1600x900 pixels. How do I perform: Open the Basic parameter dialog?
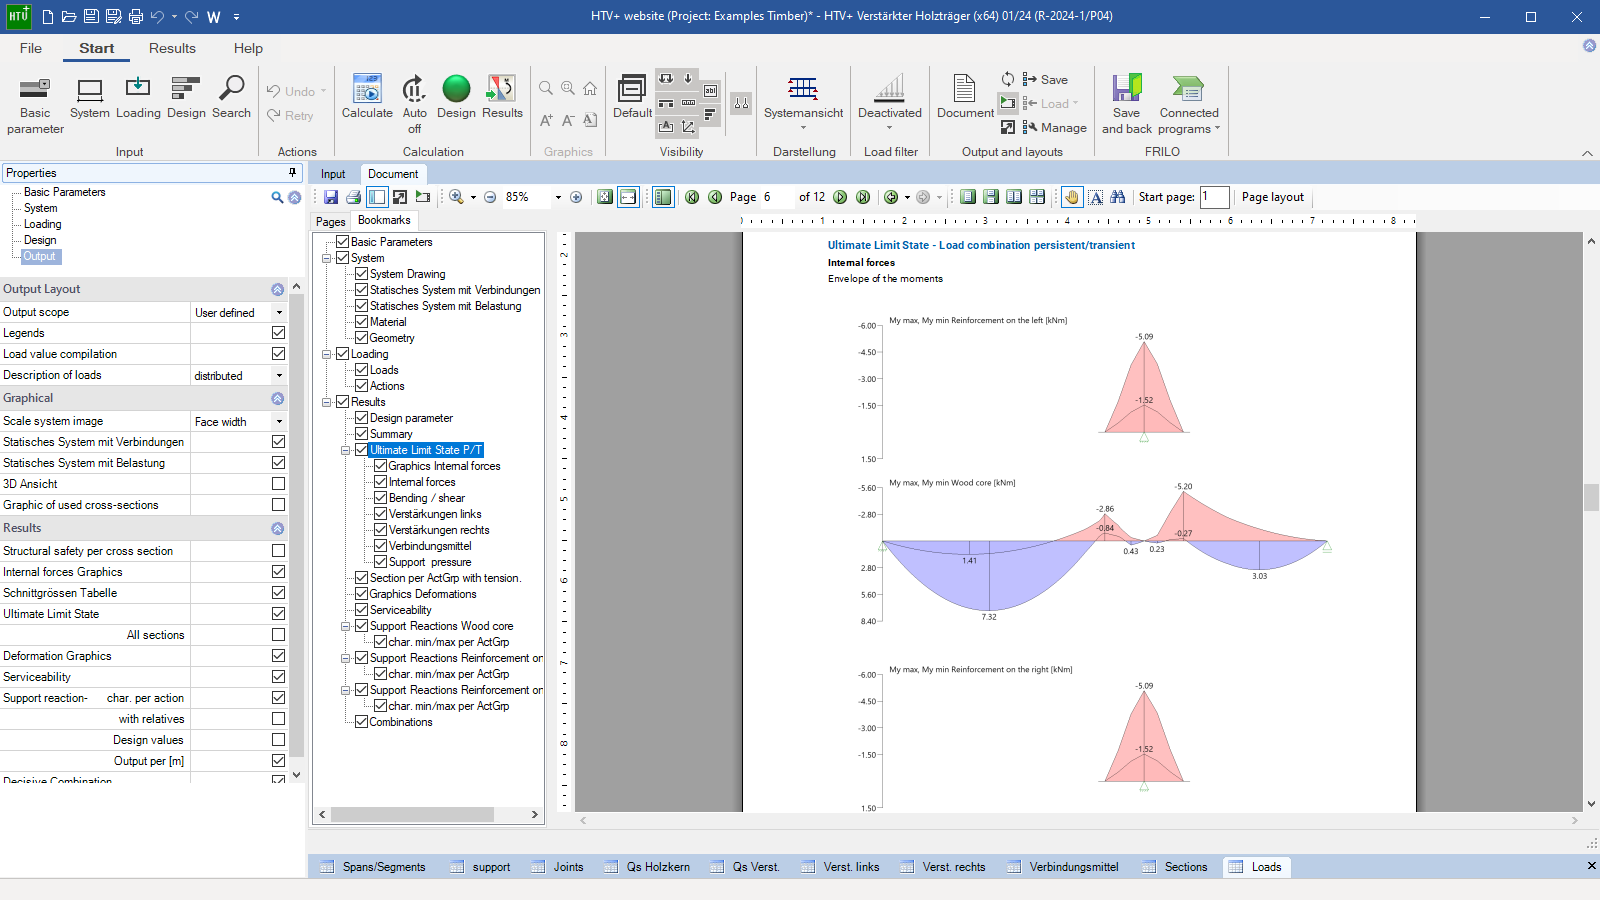point(35,105)
